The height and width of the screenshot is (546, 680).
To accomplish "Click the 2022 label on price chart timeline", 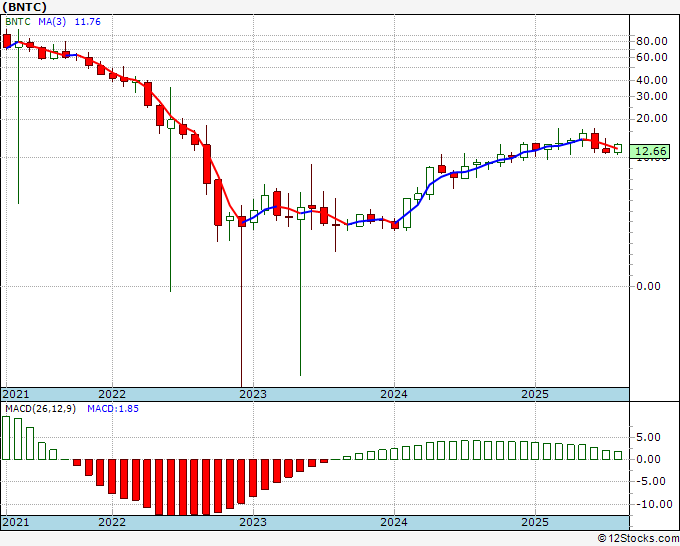I will click(x=112, y=394).
